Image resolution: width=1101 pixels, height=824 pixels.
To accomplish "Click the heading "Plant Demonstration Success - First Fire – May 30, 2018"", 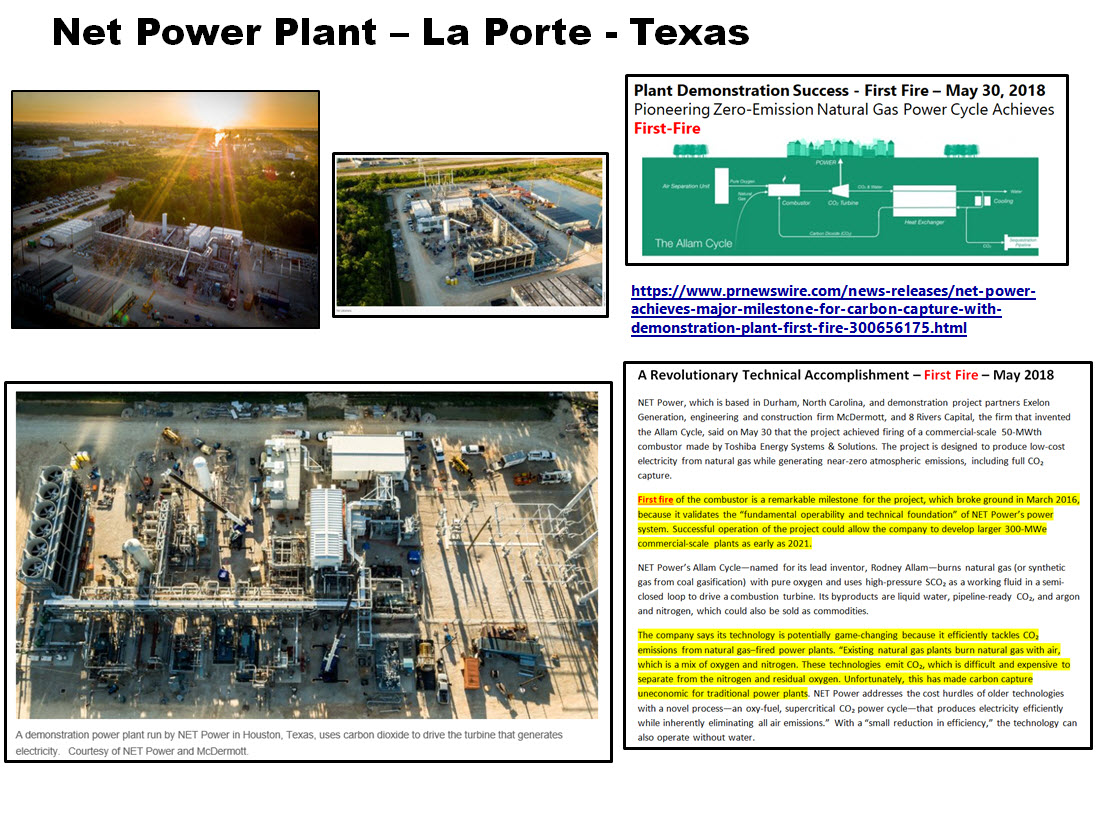I will click(839, 91).
